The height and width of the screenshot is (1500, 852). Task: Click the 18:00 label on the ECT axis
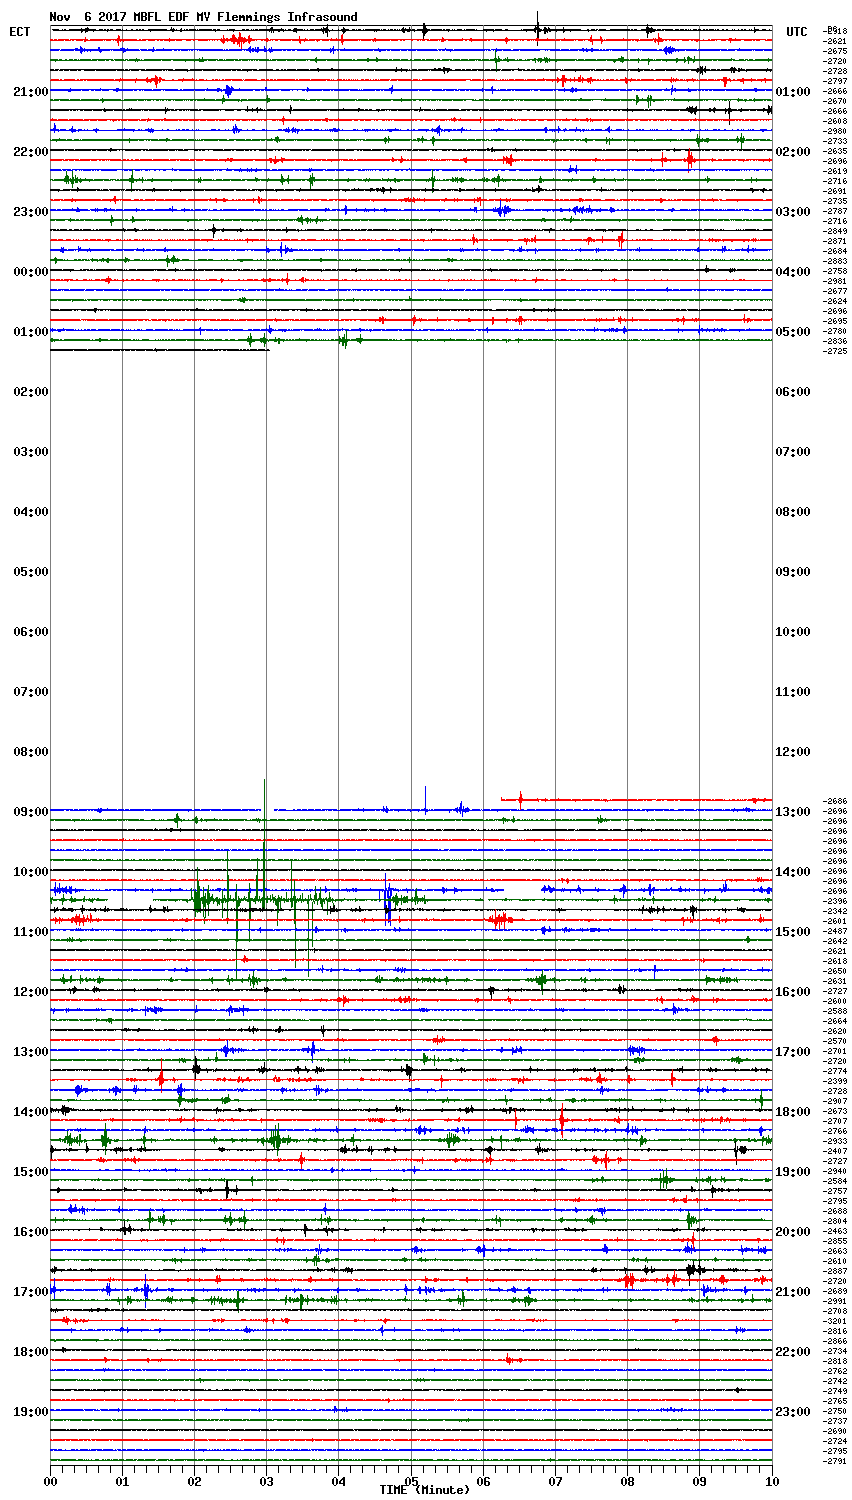pos(30,1352)
